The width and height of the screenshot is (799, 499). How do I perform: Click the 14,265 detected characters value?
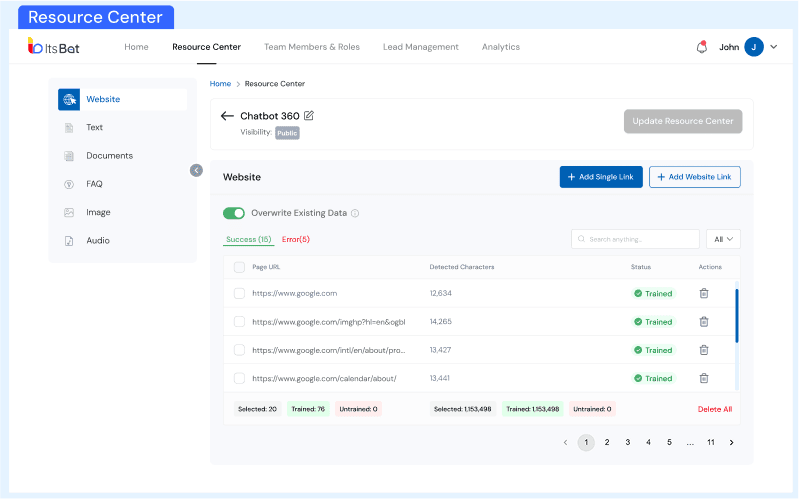click(441, 322)
